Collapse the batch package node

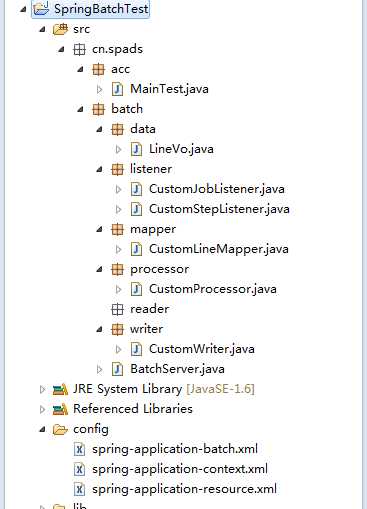(x=80, y=110)
